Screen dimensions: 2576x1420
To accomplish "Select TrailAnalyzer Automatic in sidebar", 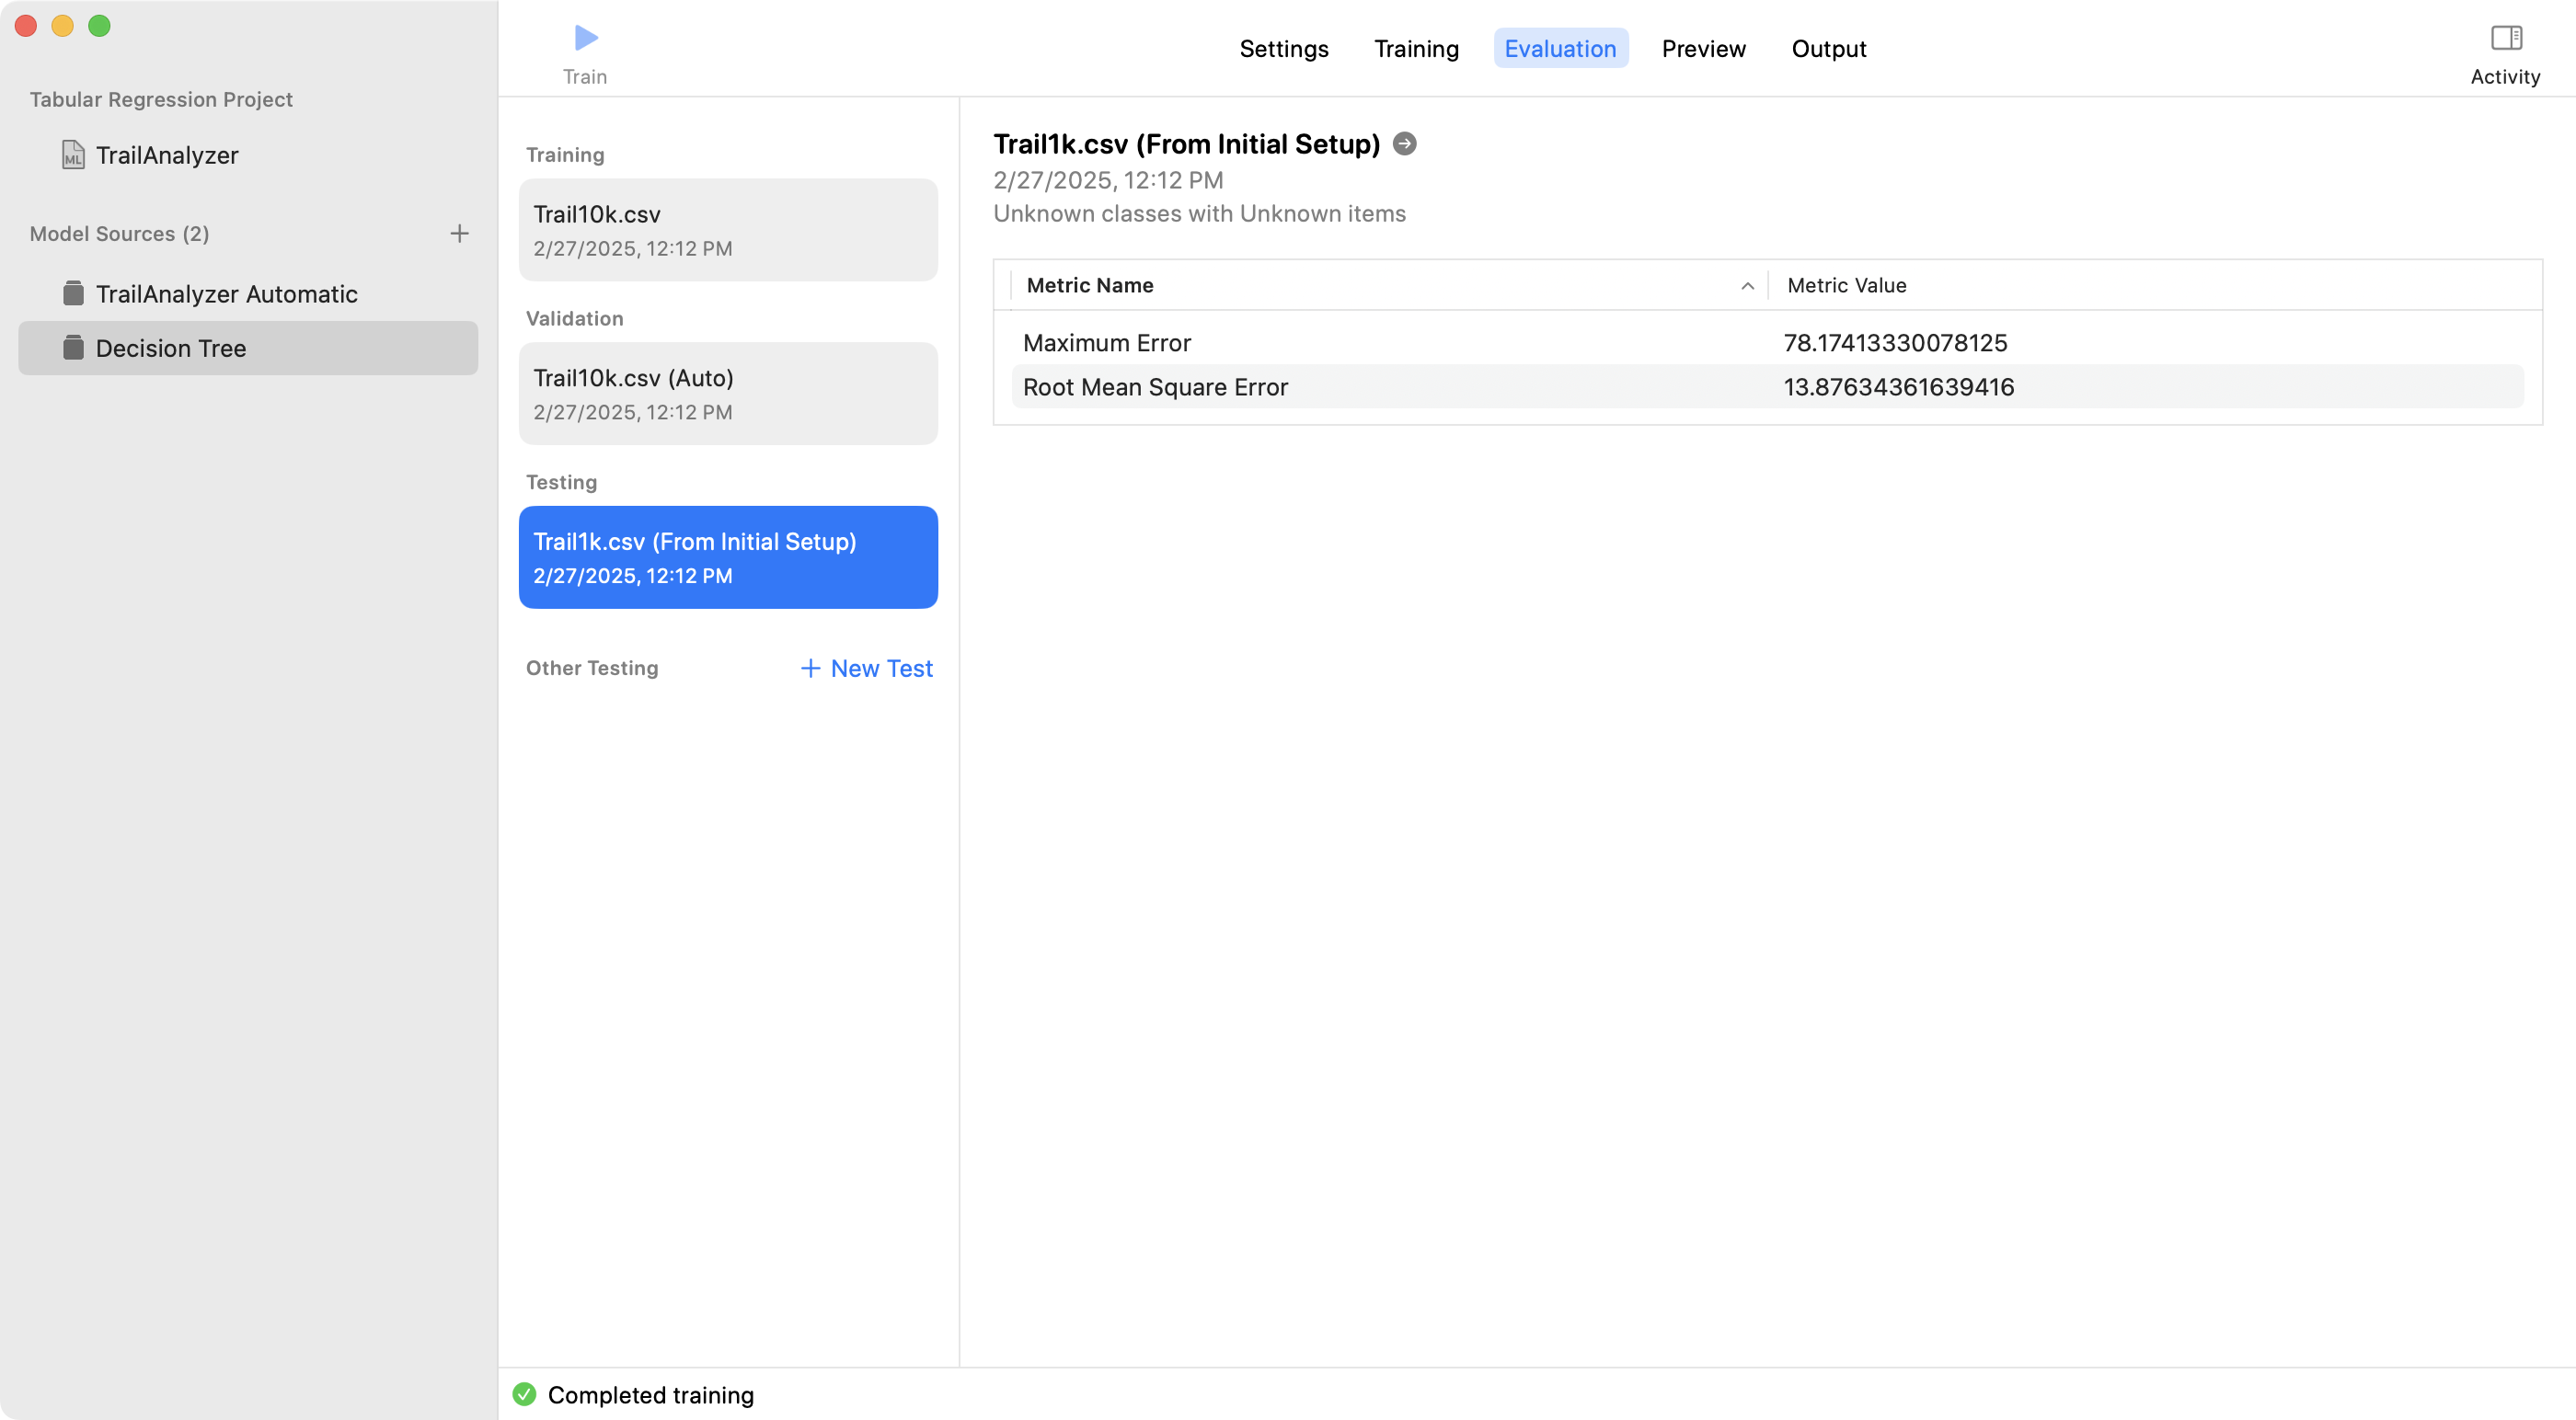I will click(x=248, y=294).
